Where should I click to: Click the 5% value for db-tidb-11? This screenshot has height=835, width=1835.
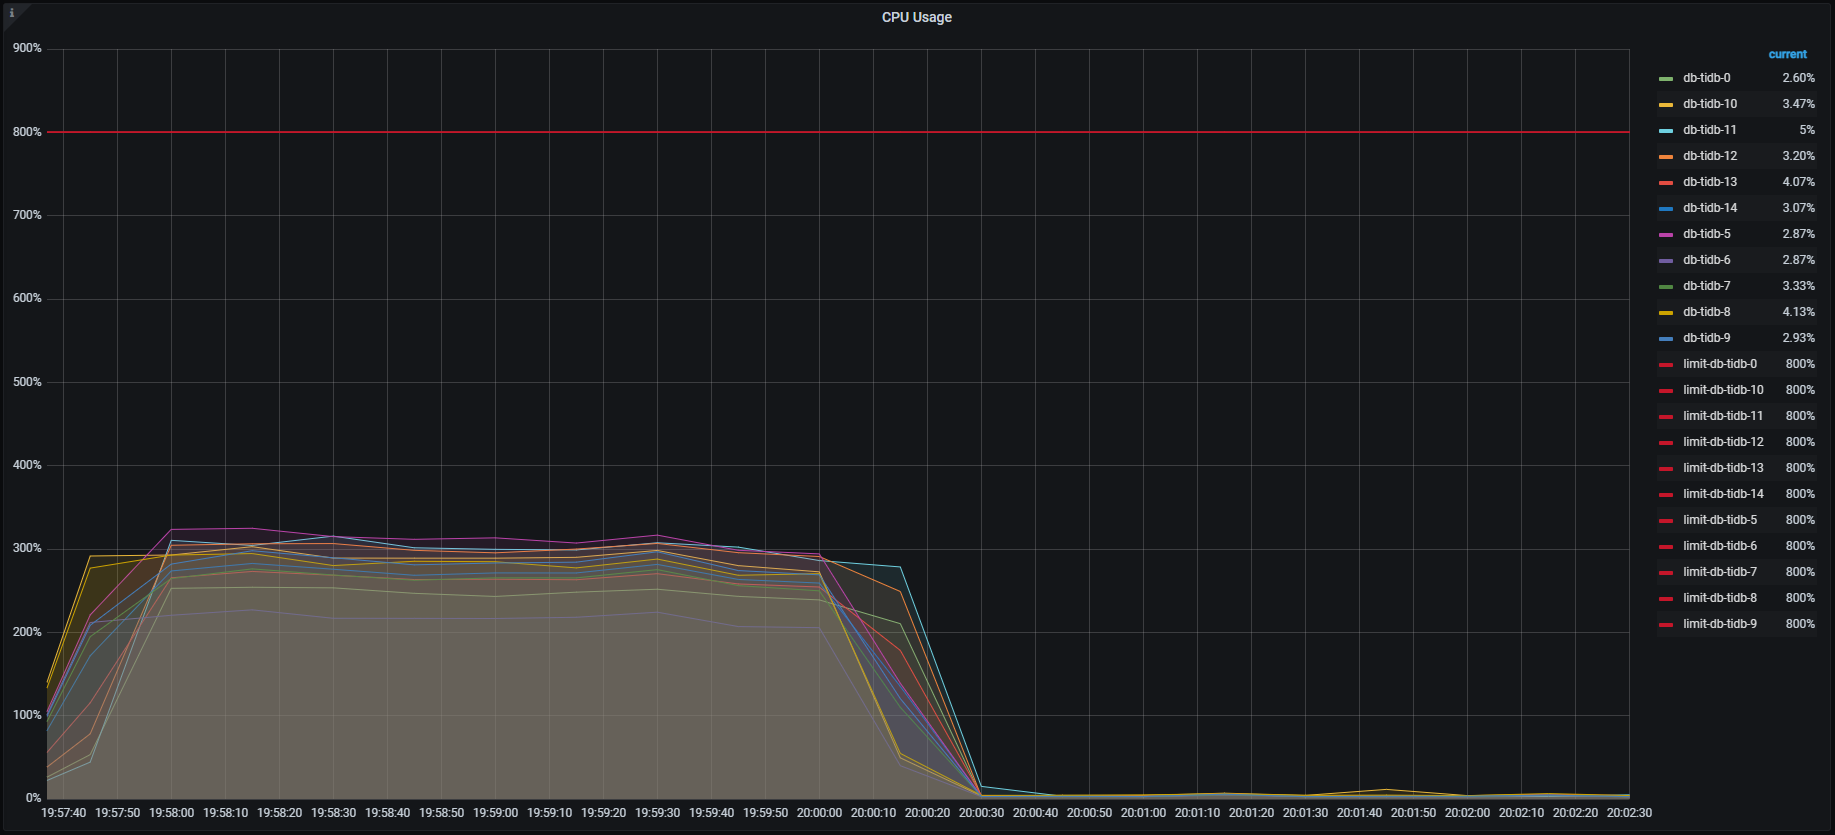(1806, 130)
